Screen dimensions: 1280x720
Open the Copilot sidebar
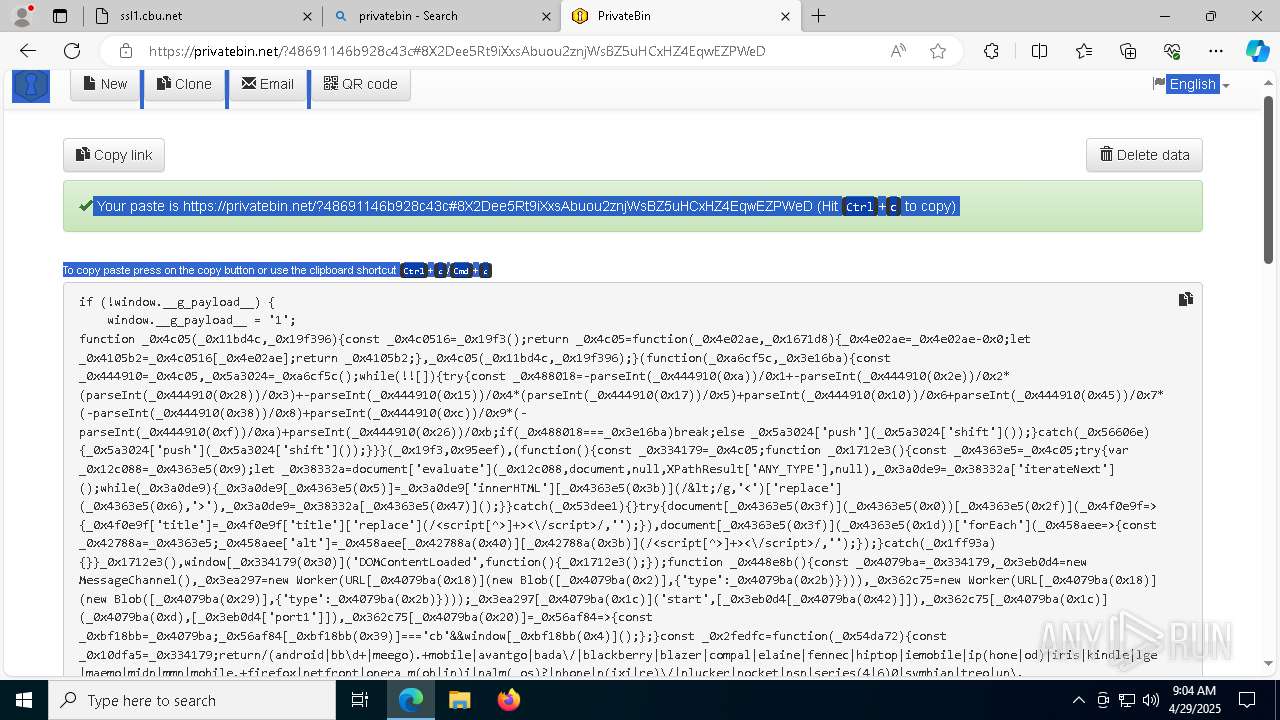(1257, 51)
